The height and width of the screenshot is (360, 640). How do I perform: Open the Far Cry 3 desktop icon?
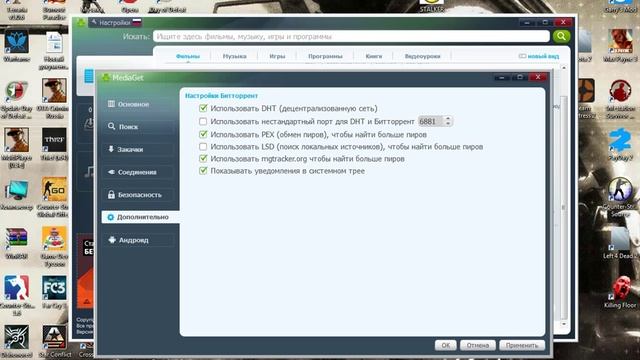coord(54,291)
